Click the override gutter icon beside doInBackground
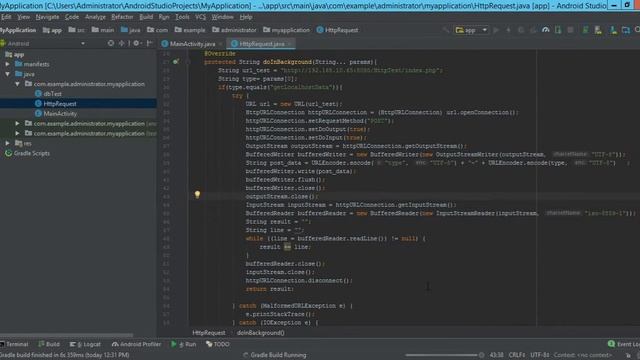This screenshot has height=360, width=640. 176,62
